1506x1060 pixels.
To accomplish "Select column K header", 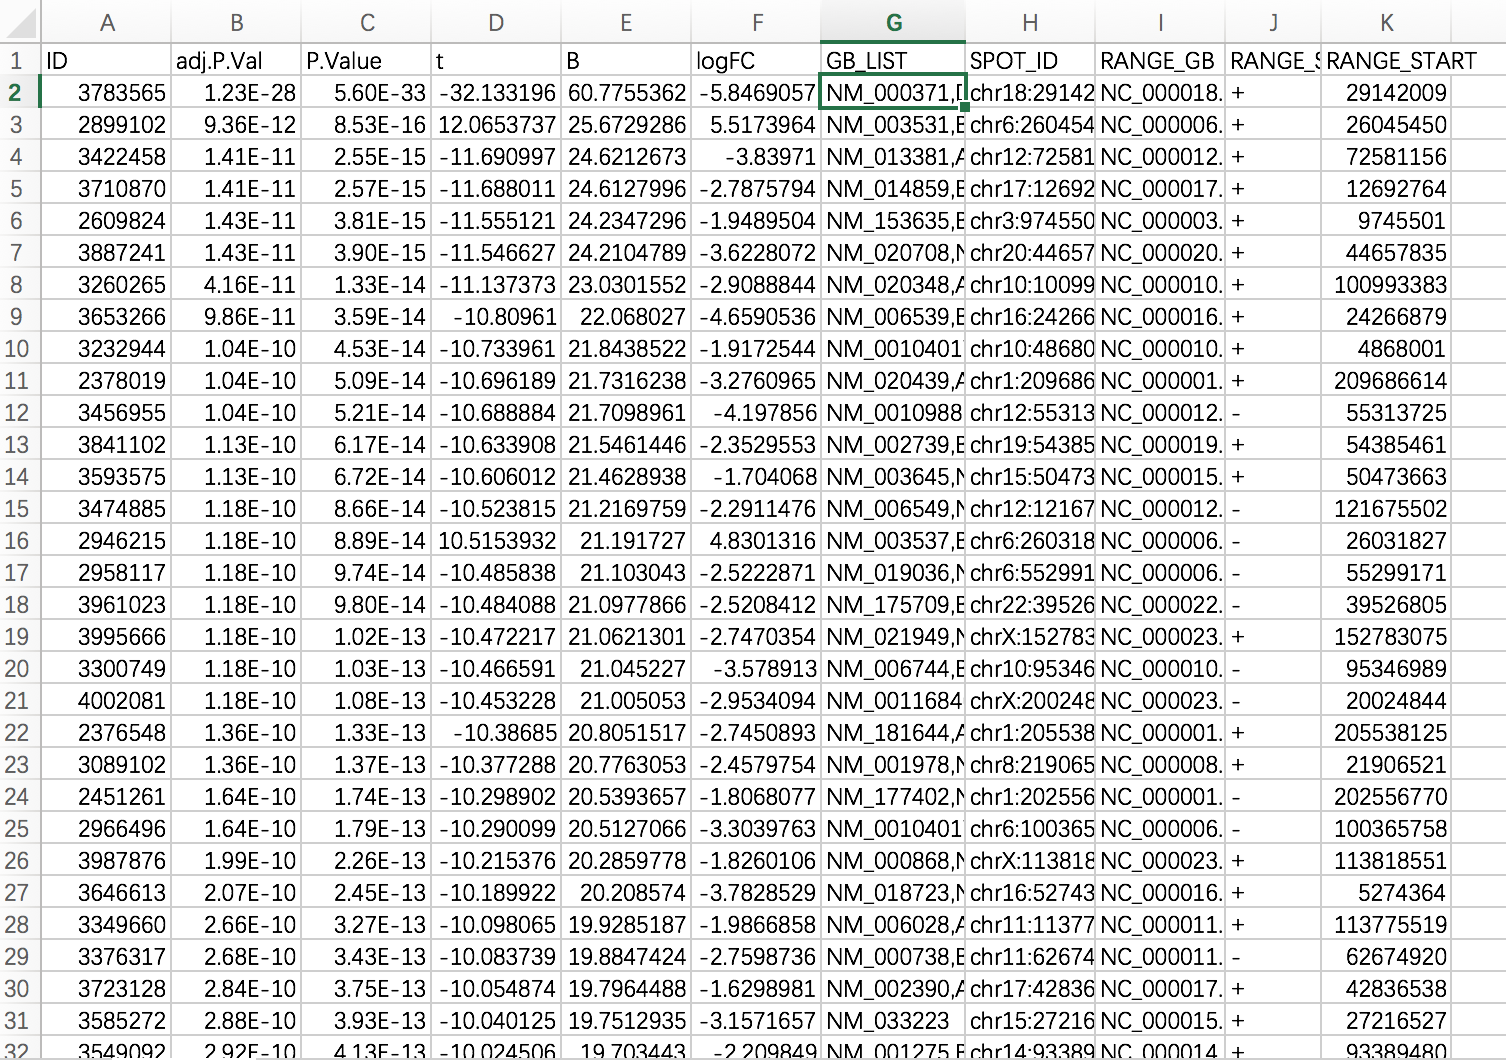I will pos(1386,22).
